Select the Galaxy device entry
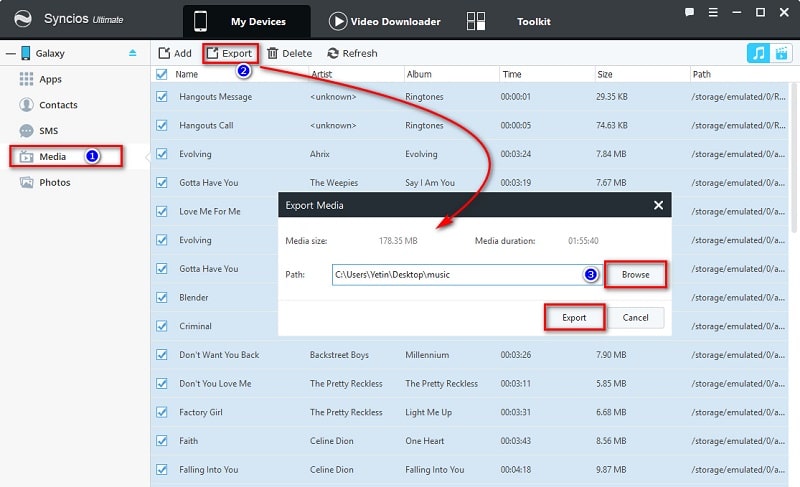The height and width of the screenshot is (487, 800). [50, 53]
